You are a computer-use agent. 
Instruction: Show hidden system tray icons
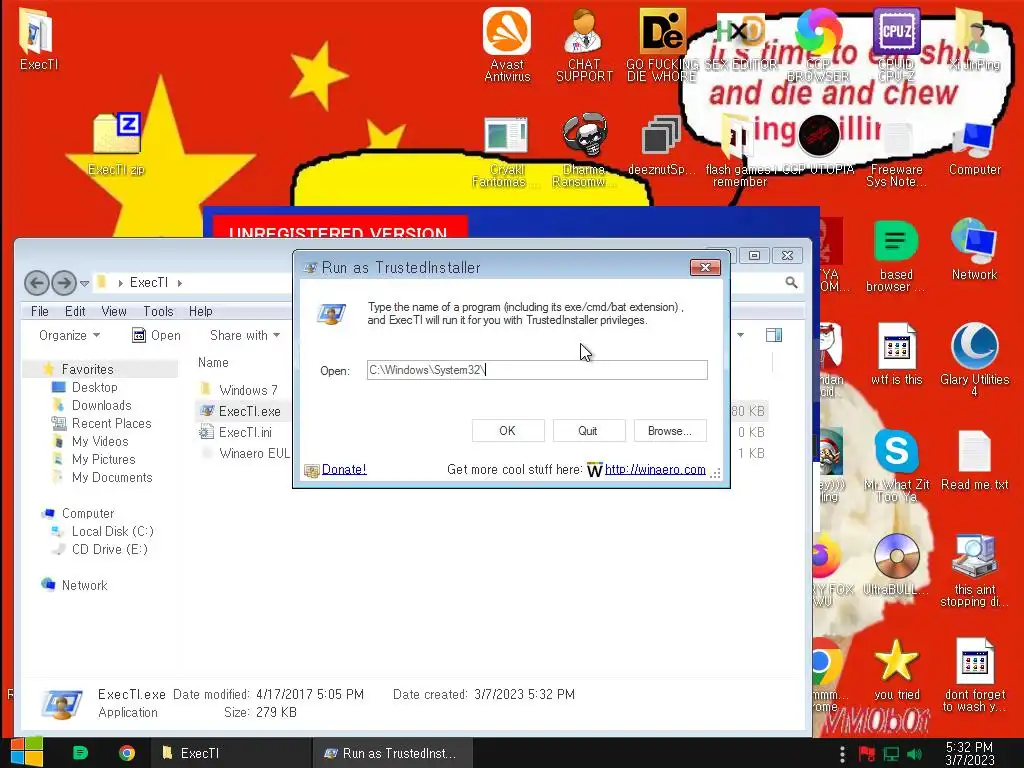click(x=842, y=754)
